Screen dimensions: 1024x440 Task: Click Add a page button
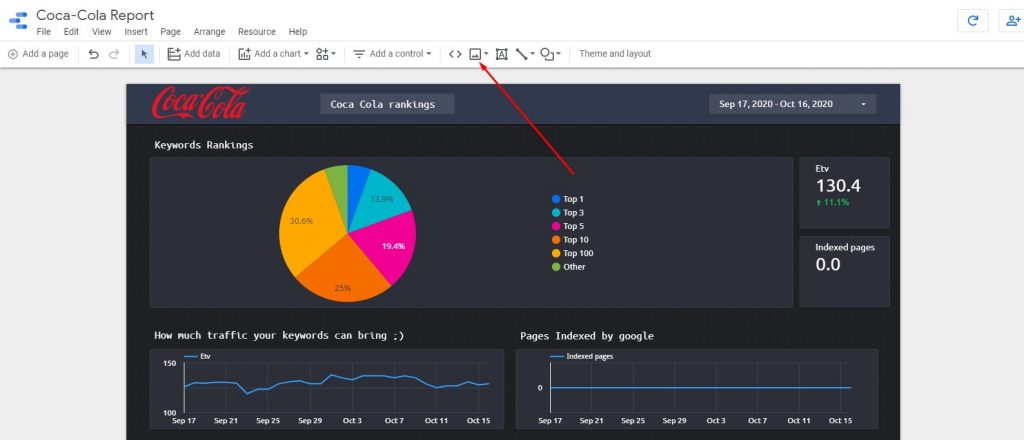pyautogui.click(x=39, y=54)
